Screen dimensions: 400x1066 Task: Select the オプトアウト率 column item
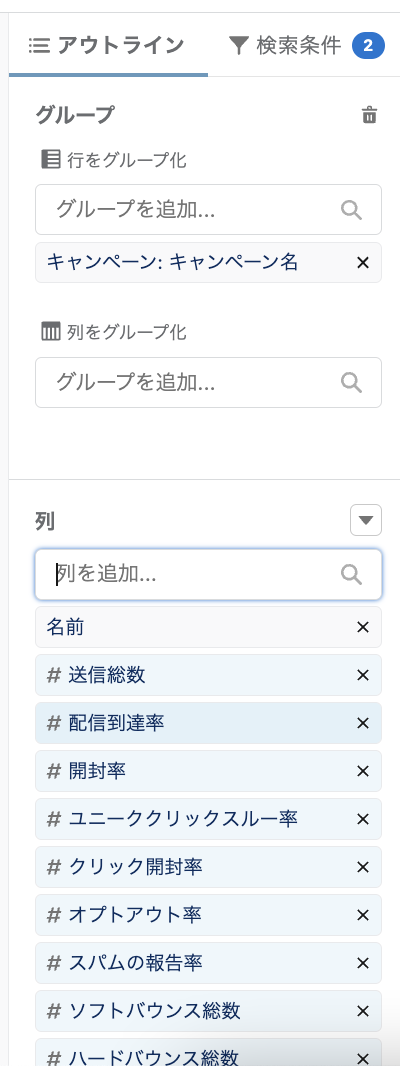(x=208, y=915)
